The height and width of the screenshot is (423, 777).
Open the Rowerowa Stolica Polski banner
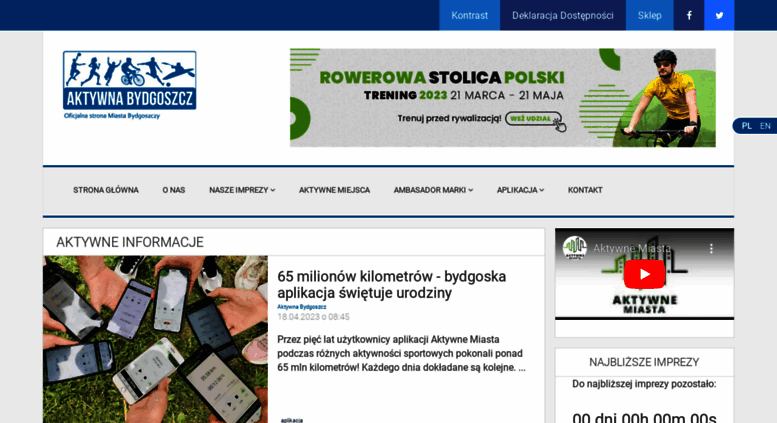coord(502,98)
